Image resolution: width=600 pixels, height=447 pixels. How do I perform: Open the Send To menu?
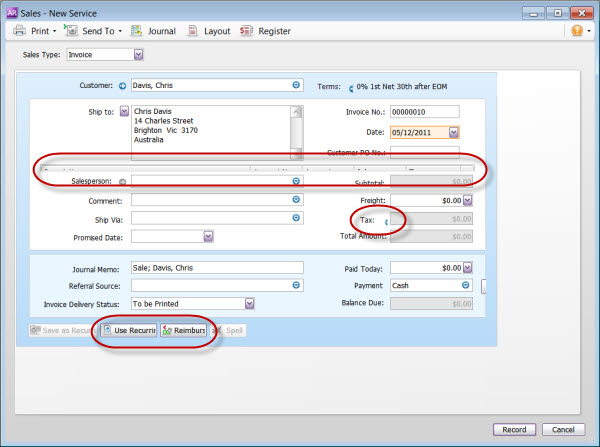pyautogui.click(x=97, y=31)
